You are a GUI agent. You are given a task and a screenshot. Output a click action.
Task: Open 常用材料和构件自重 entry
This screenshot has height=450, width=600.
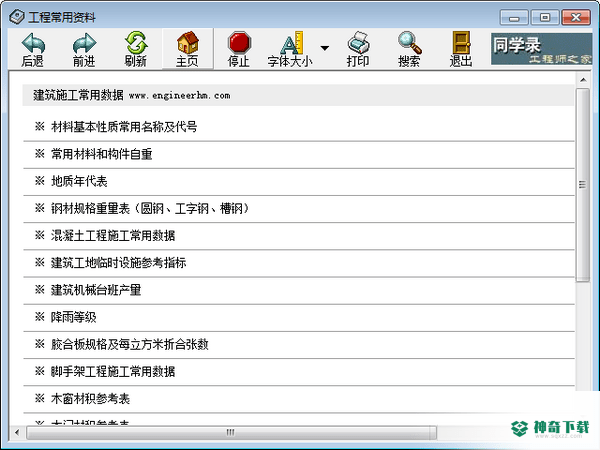pos(101,154)
